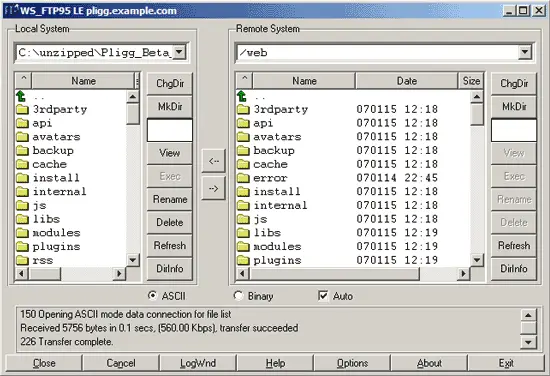Sort remote list by Name column header
The height and width of the screenshot is (376, 550).
click(x=304, y=81)
